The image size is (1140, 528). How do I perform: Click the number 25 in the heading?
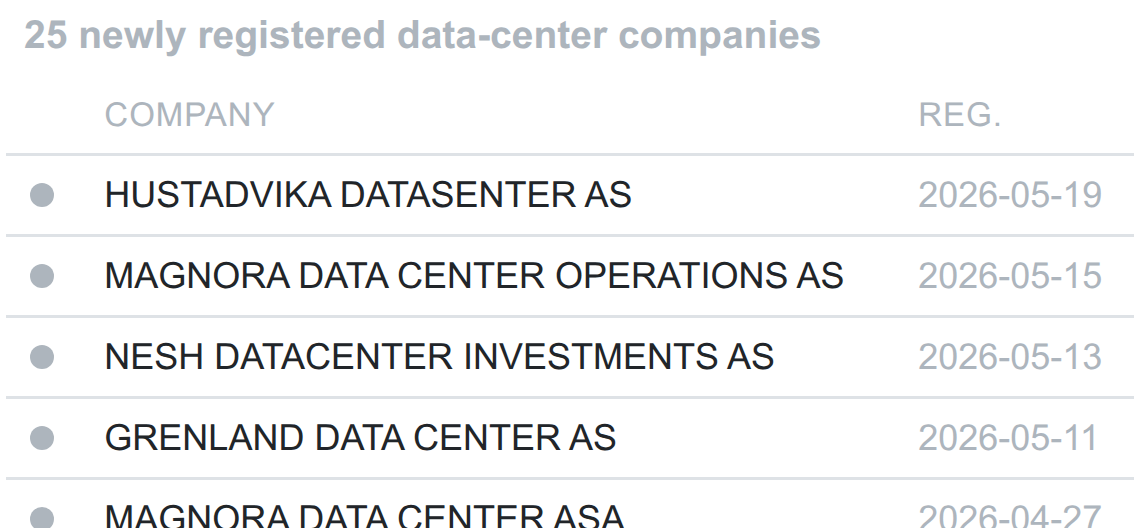tap(46, 35)
